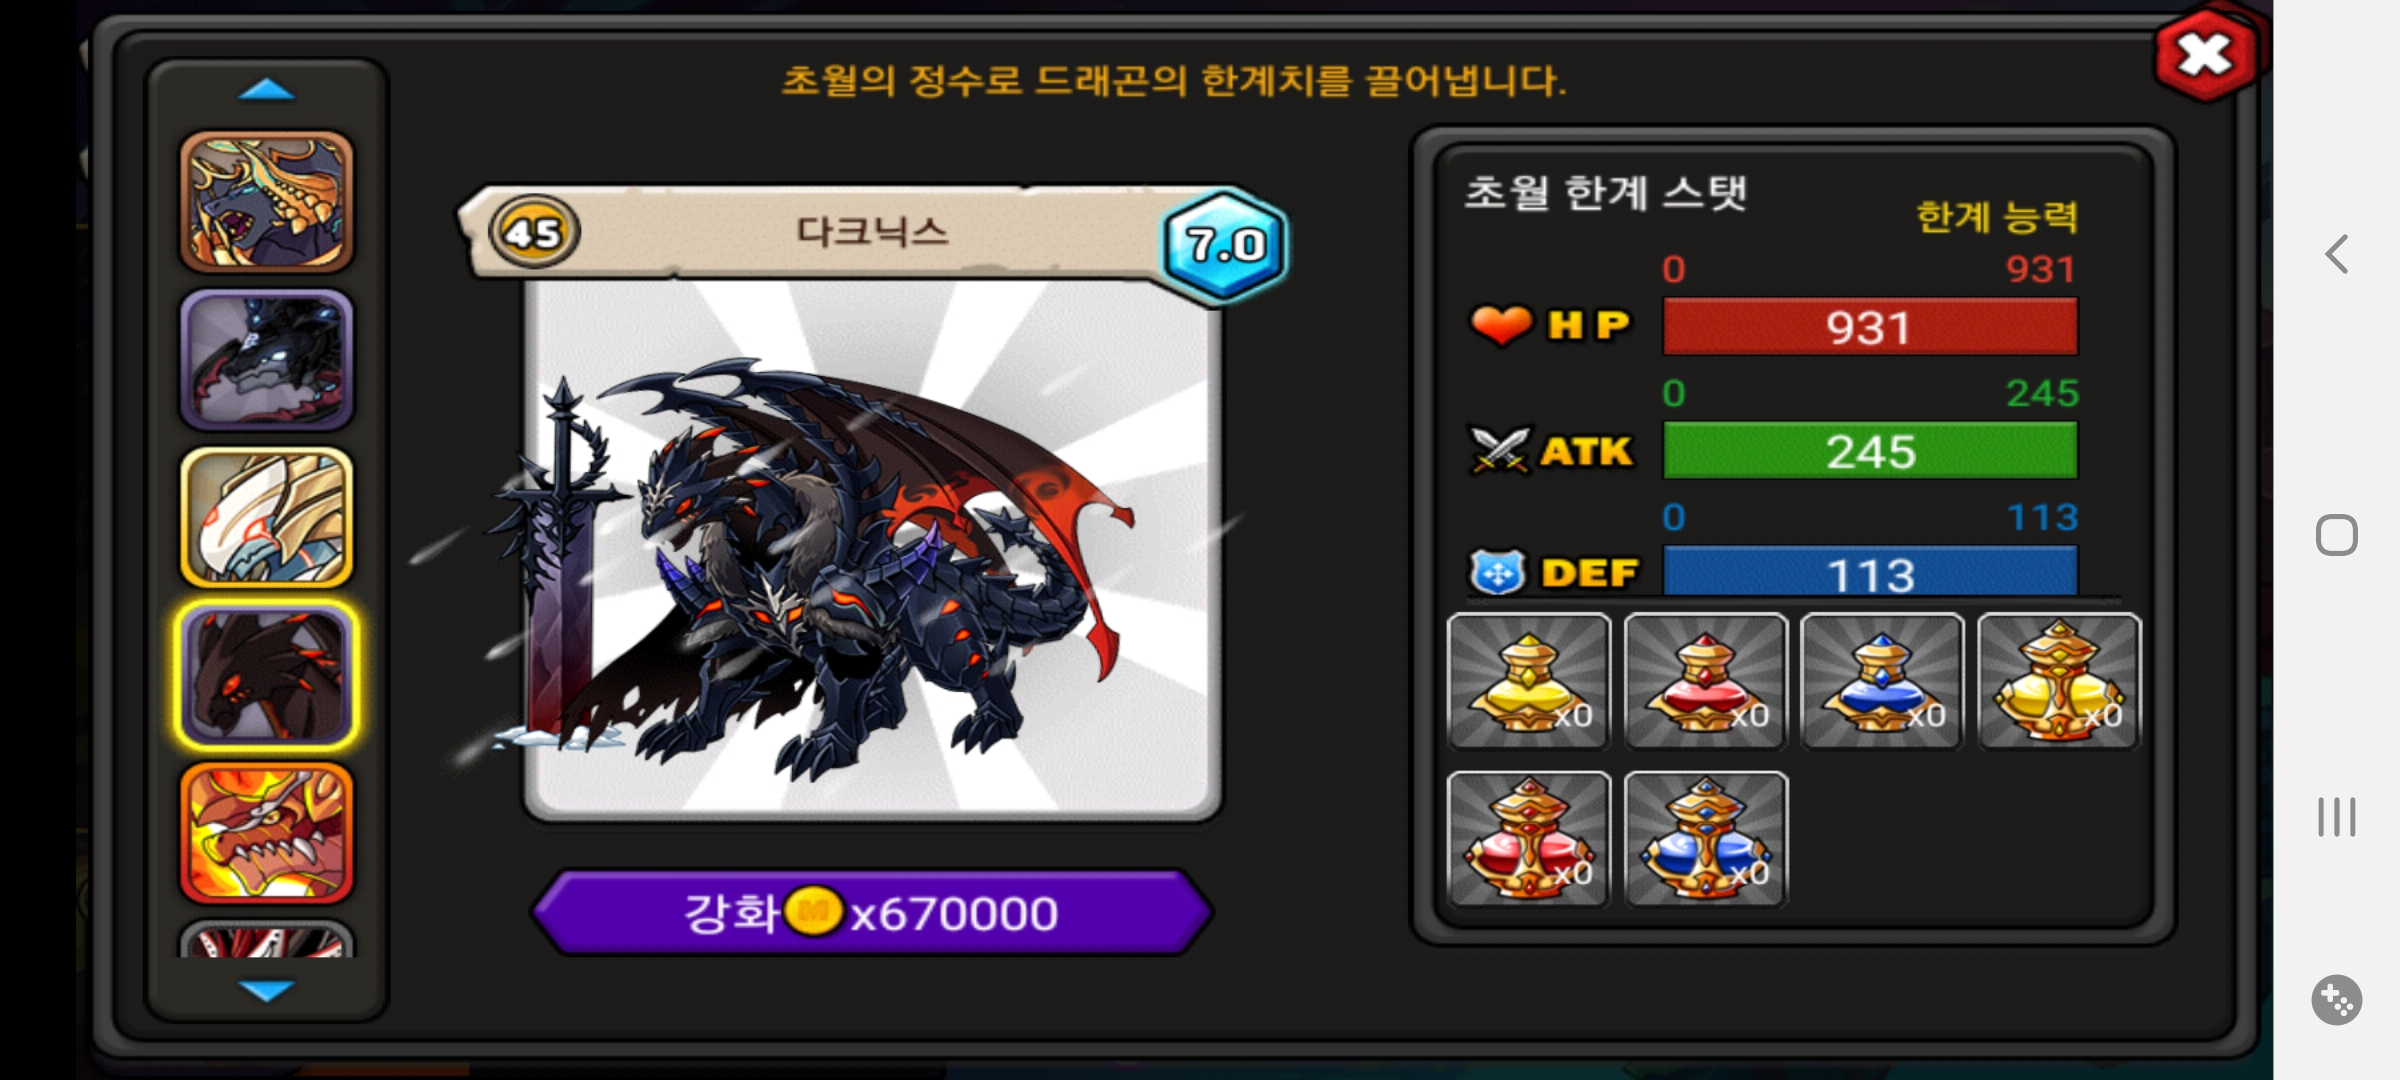Screen dimensions: 2400x1080
Task: Choose the white and gold armored dragon portrait
Action: pyautogui.click(x=266, y=517)
